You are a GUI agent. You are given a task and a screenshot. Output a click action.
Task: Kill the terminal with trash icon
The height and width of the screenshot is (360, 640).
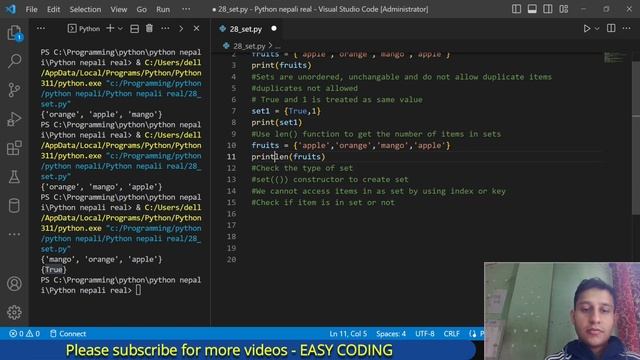(149, 29)
